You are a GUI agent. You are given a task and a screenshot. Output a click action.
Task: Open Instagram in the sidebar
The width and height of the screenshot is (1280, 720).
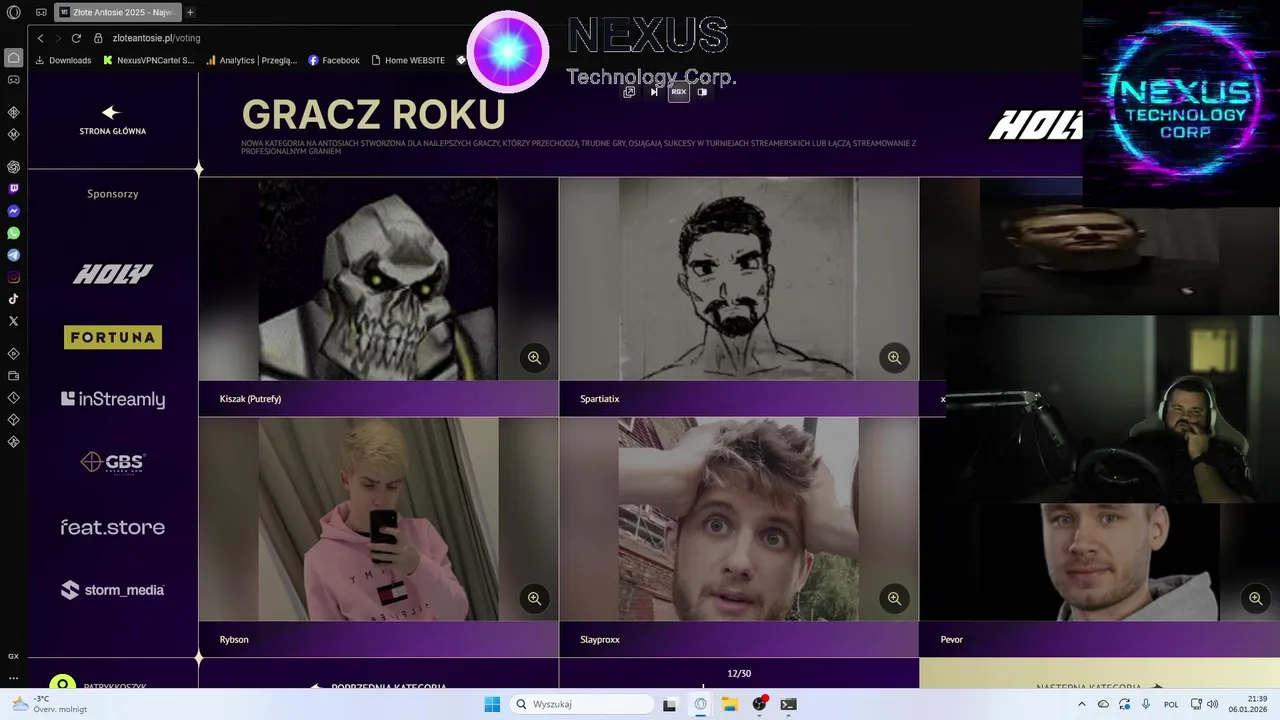(x=13, y=277)
